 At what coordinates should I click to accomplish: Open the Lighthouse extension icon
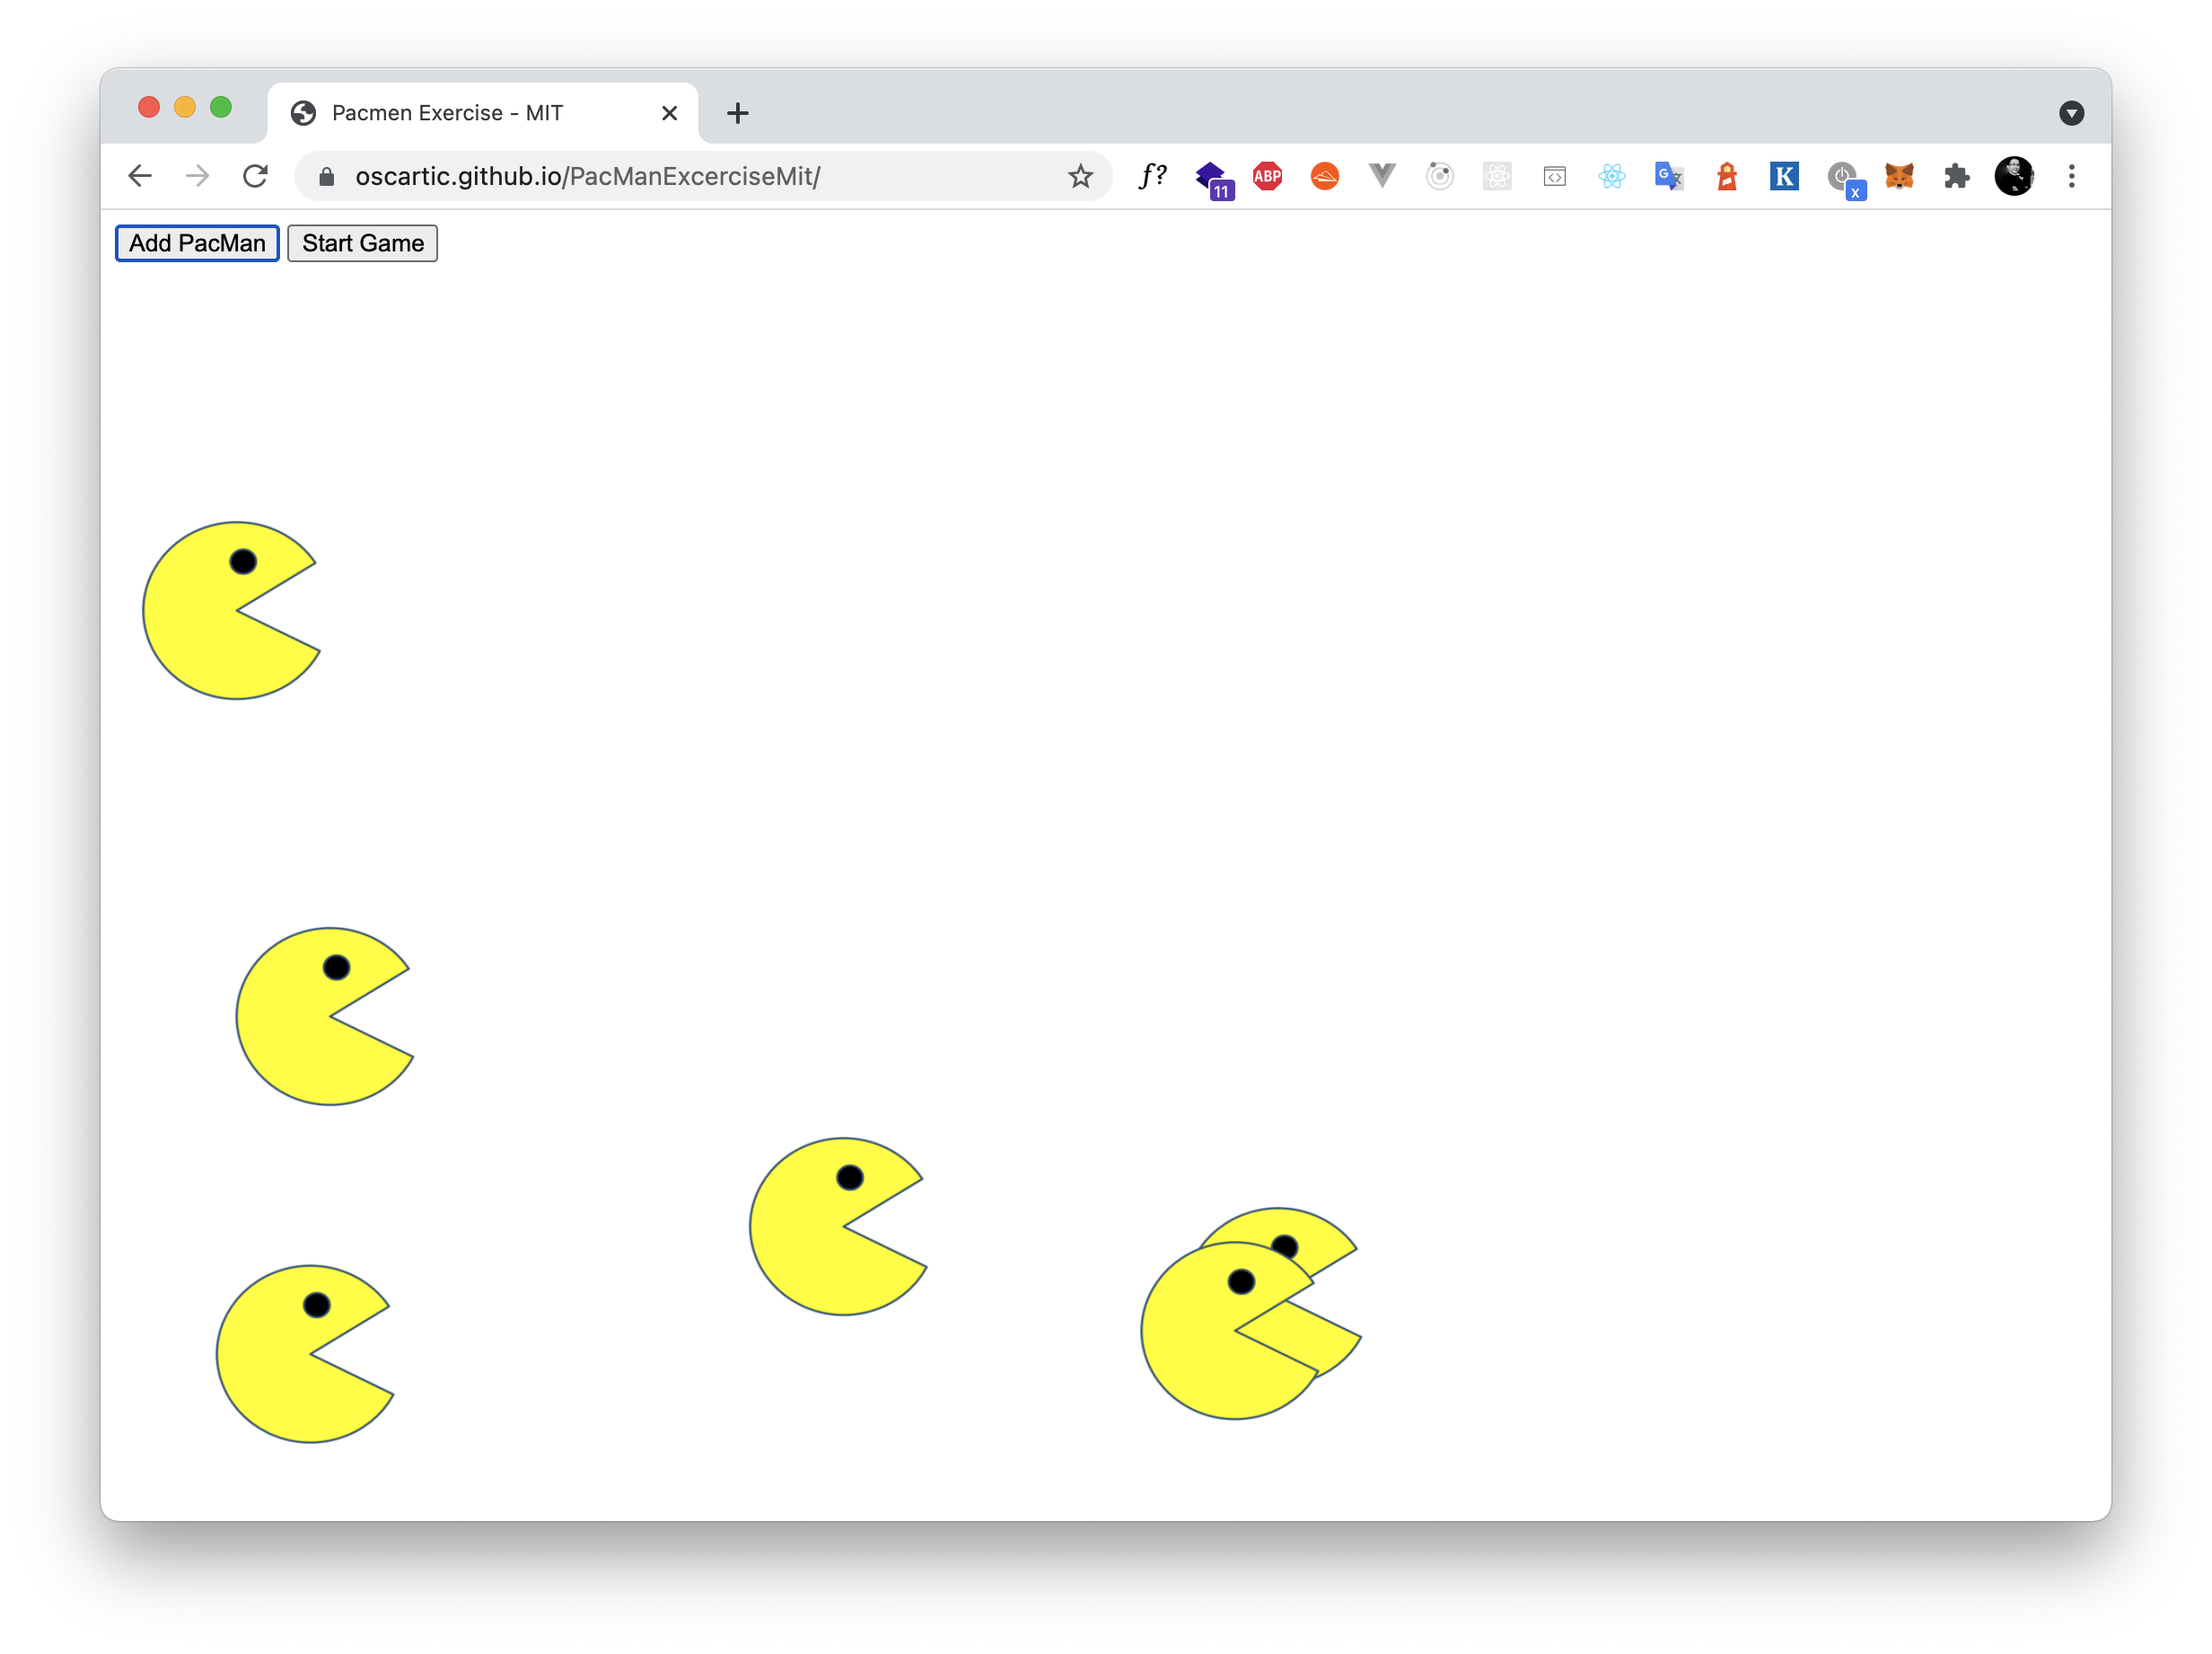pos(1726,177)
